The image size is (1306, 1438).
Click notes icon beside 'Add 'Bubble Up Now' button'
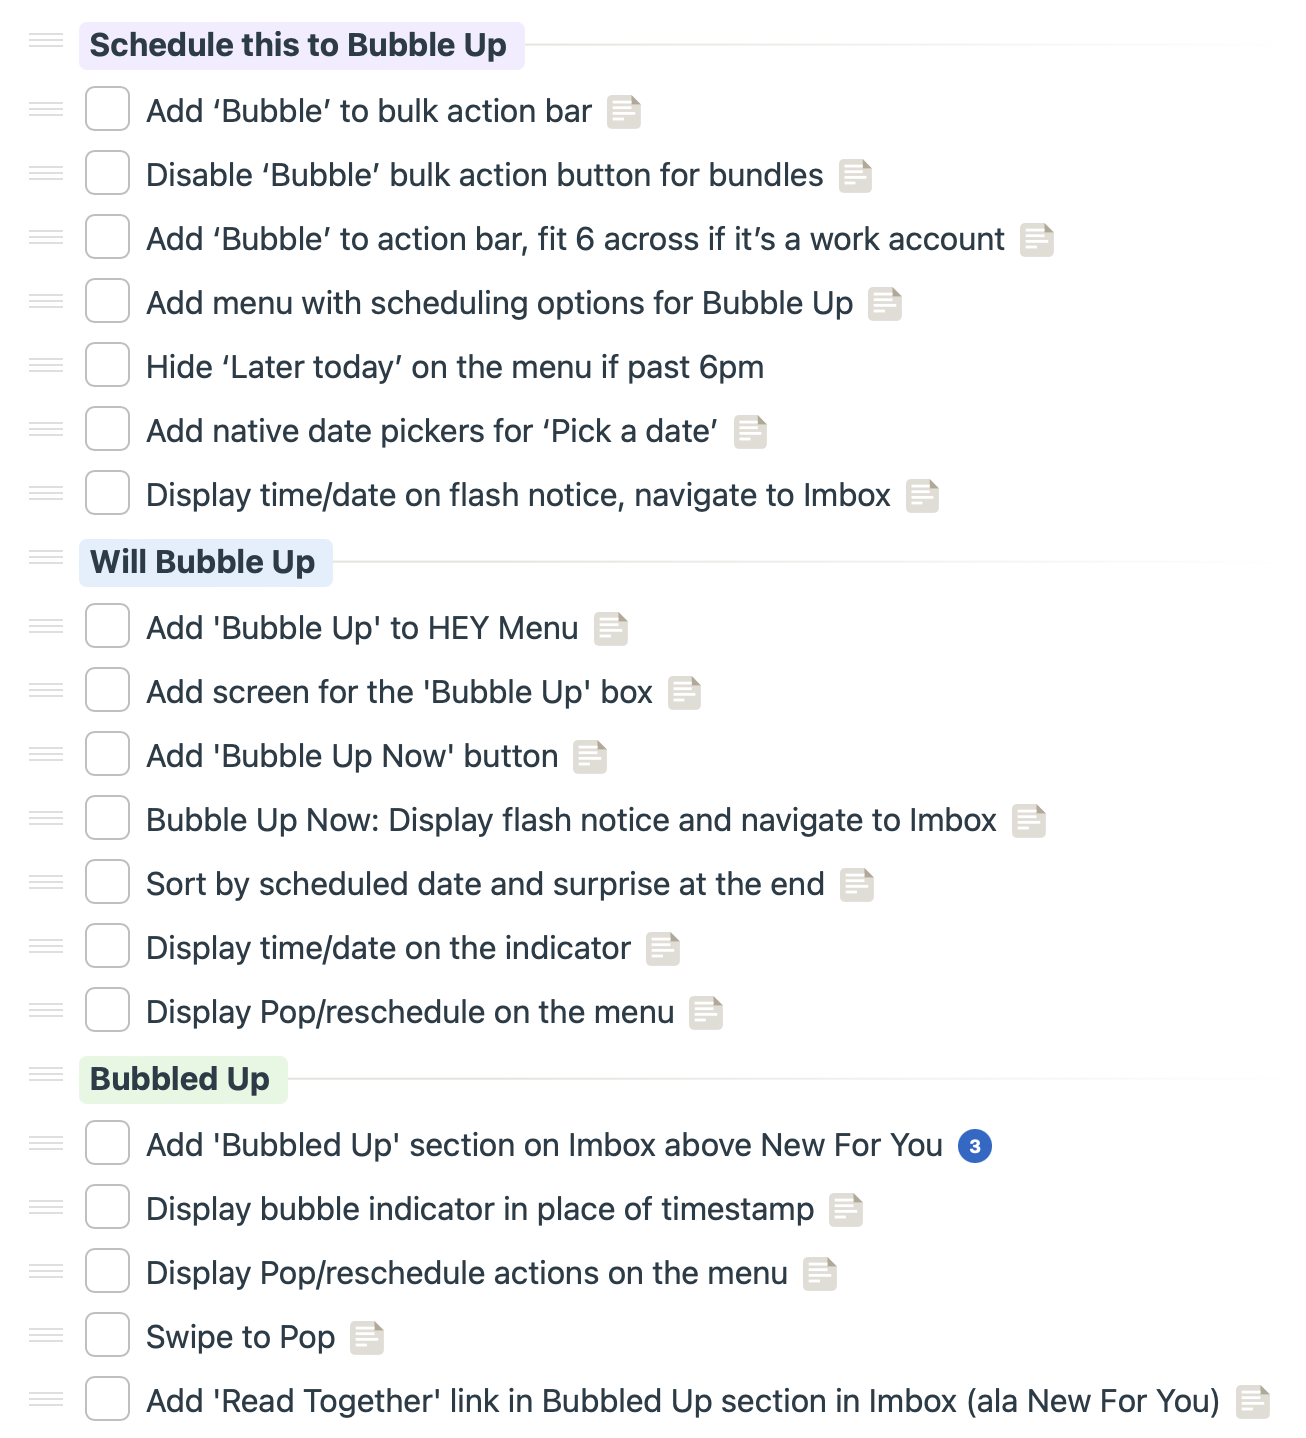[x=590, y=757]
